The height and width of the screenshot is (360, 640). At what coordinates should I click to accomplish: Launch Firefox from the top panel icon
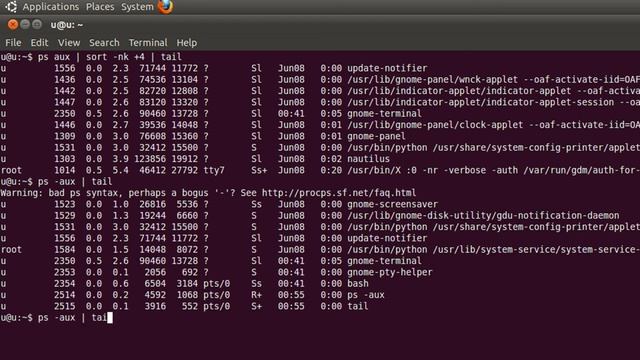coord(165,7)
